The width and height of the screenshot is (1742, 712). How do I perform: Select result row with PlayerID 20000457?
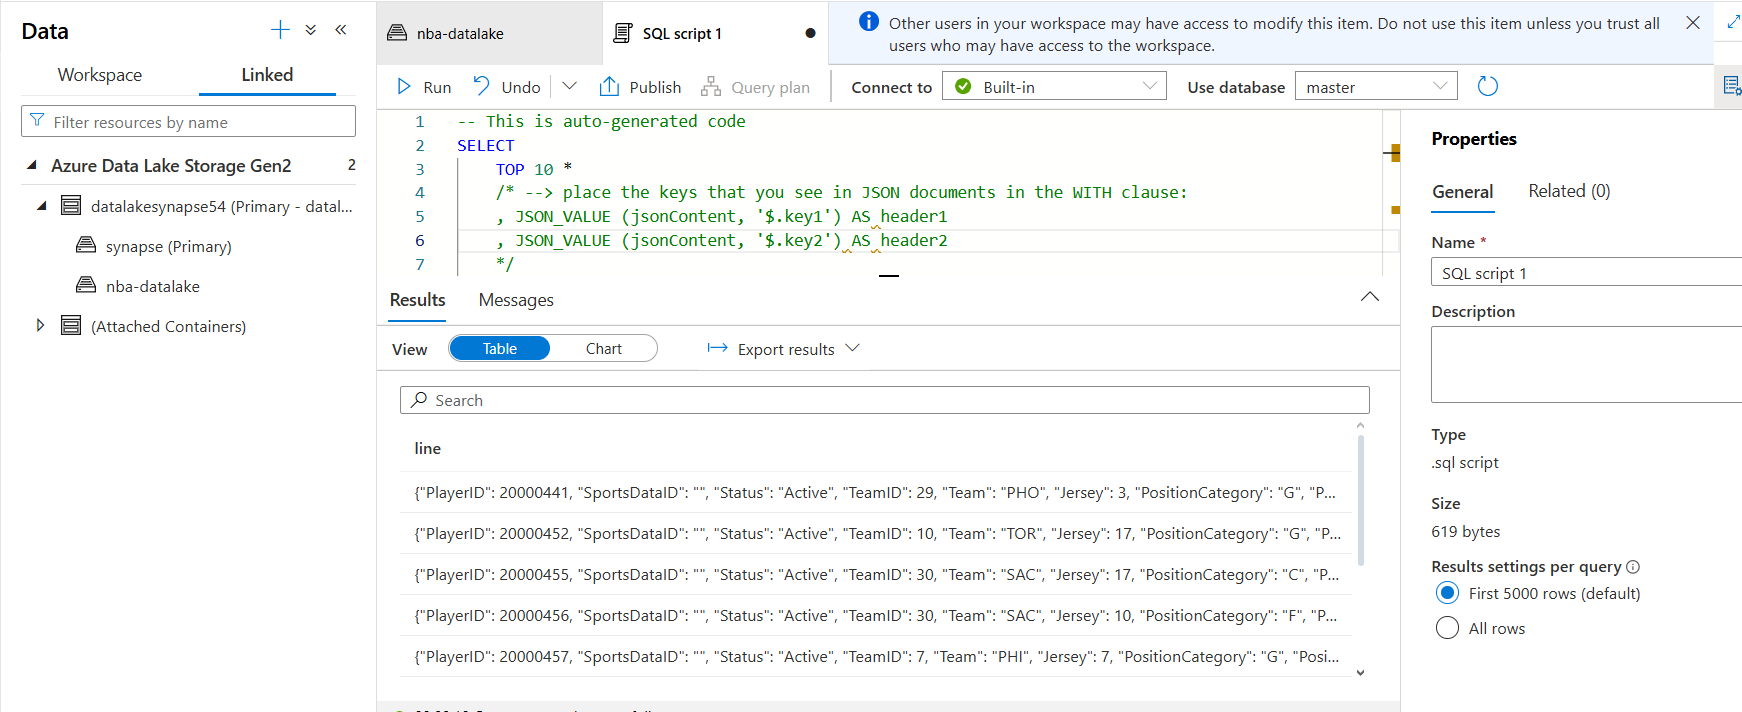pyautogui.click(x=876, y=656)
